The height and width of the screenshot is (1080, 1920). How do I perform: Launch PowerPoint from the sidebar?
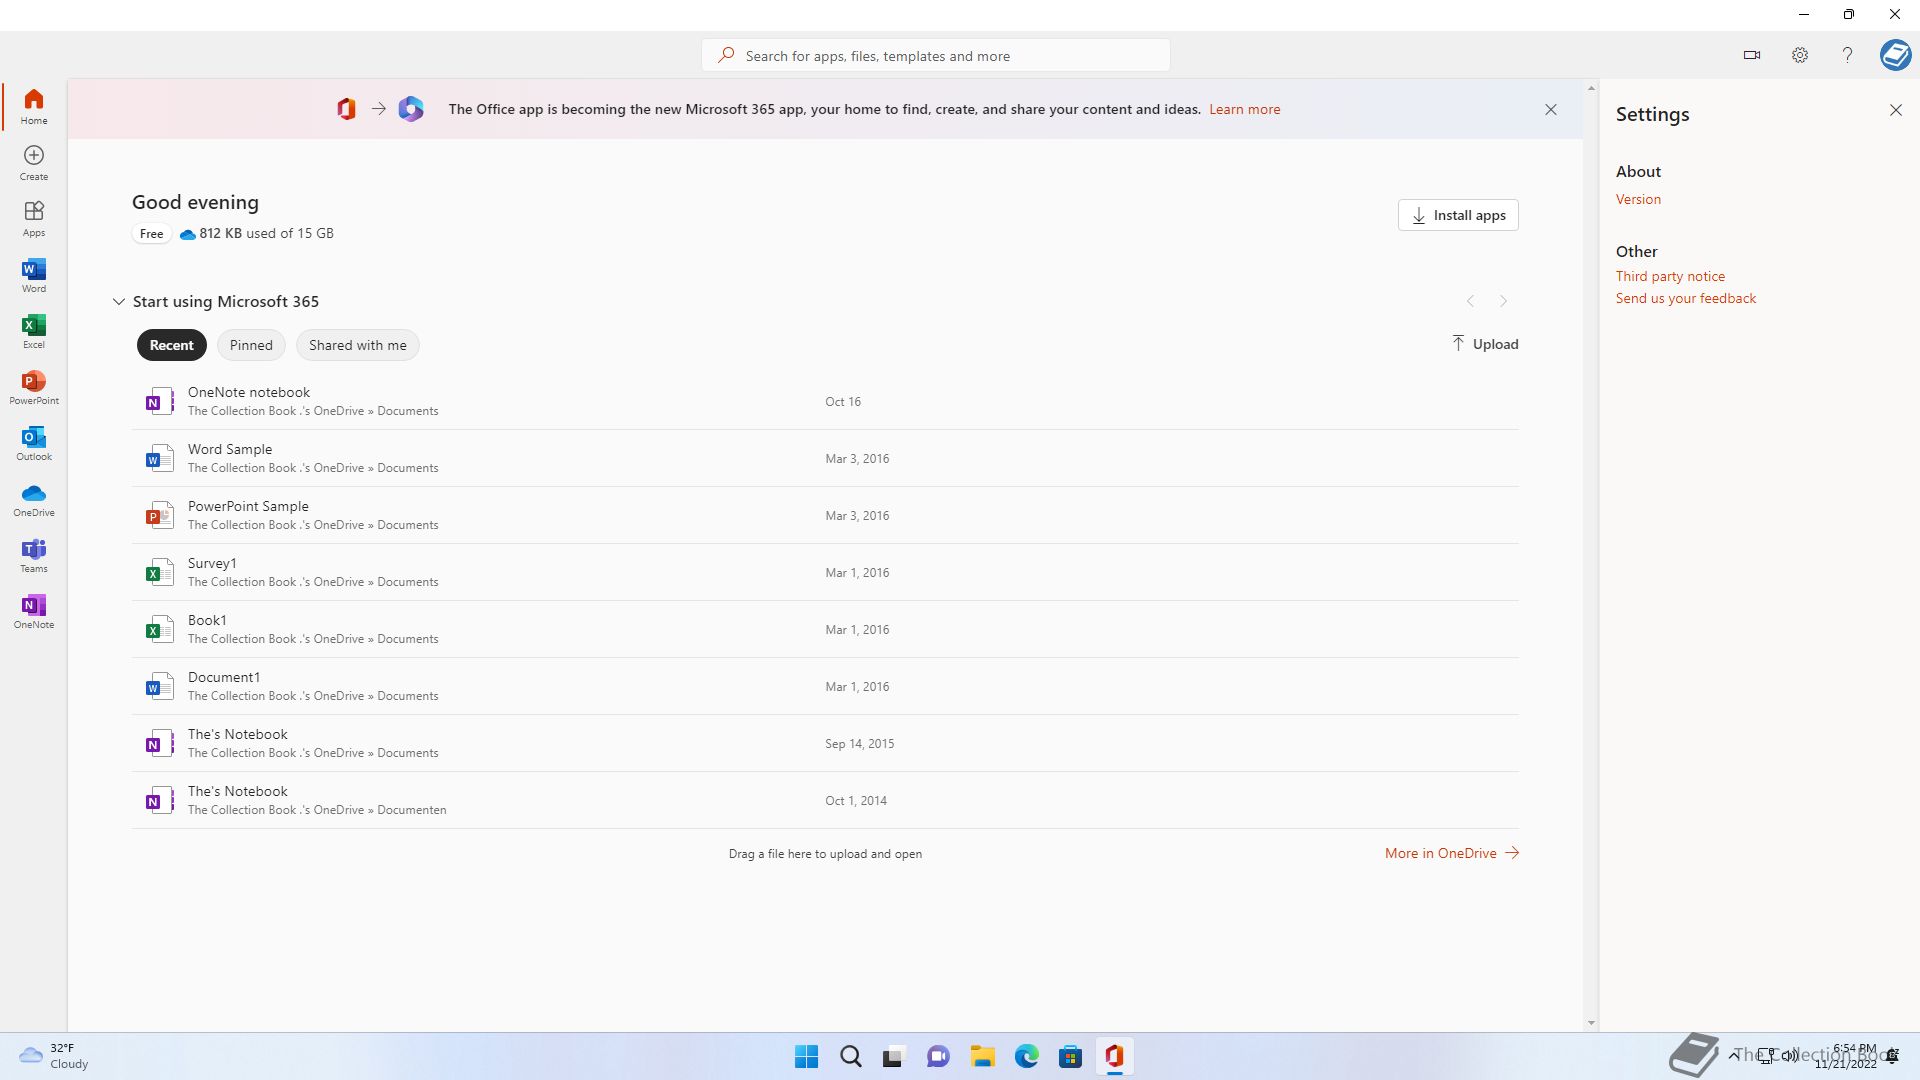coord(34,387)
